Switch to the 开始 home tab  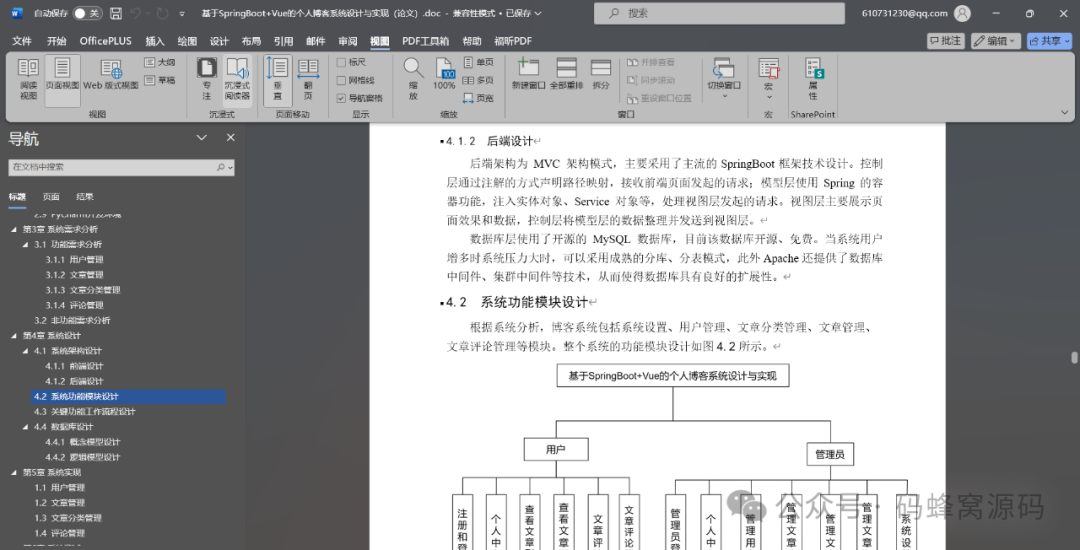point(56,41)
